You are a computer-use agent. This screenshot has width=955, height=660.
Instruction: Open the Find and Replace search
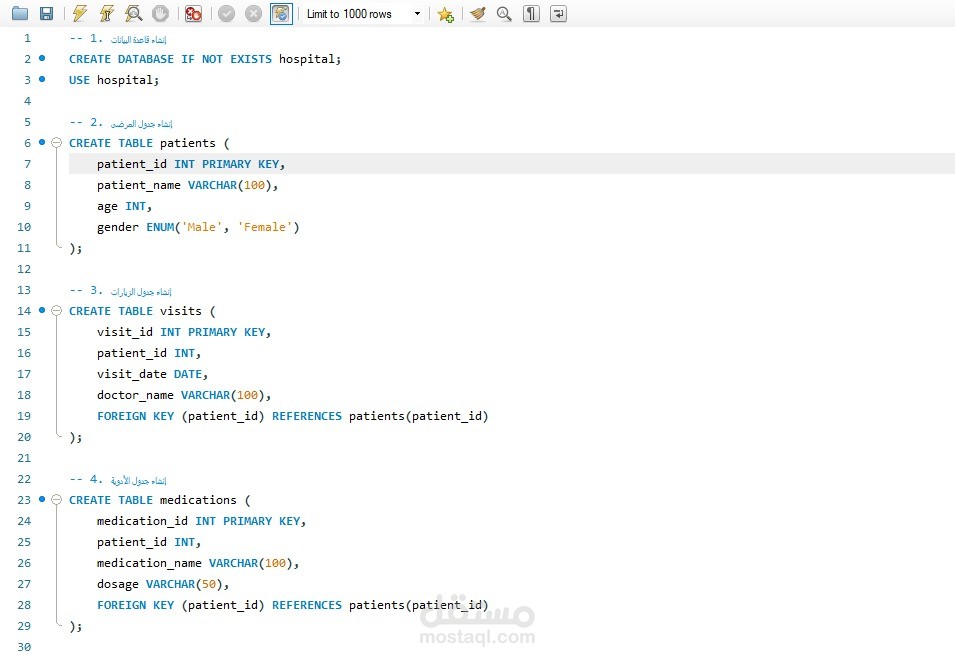(502, 14)
